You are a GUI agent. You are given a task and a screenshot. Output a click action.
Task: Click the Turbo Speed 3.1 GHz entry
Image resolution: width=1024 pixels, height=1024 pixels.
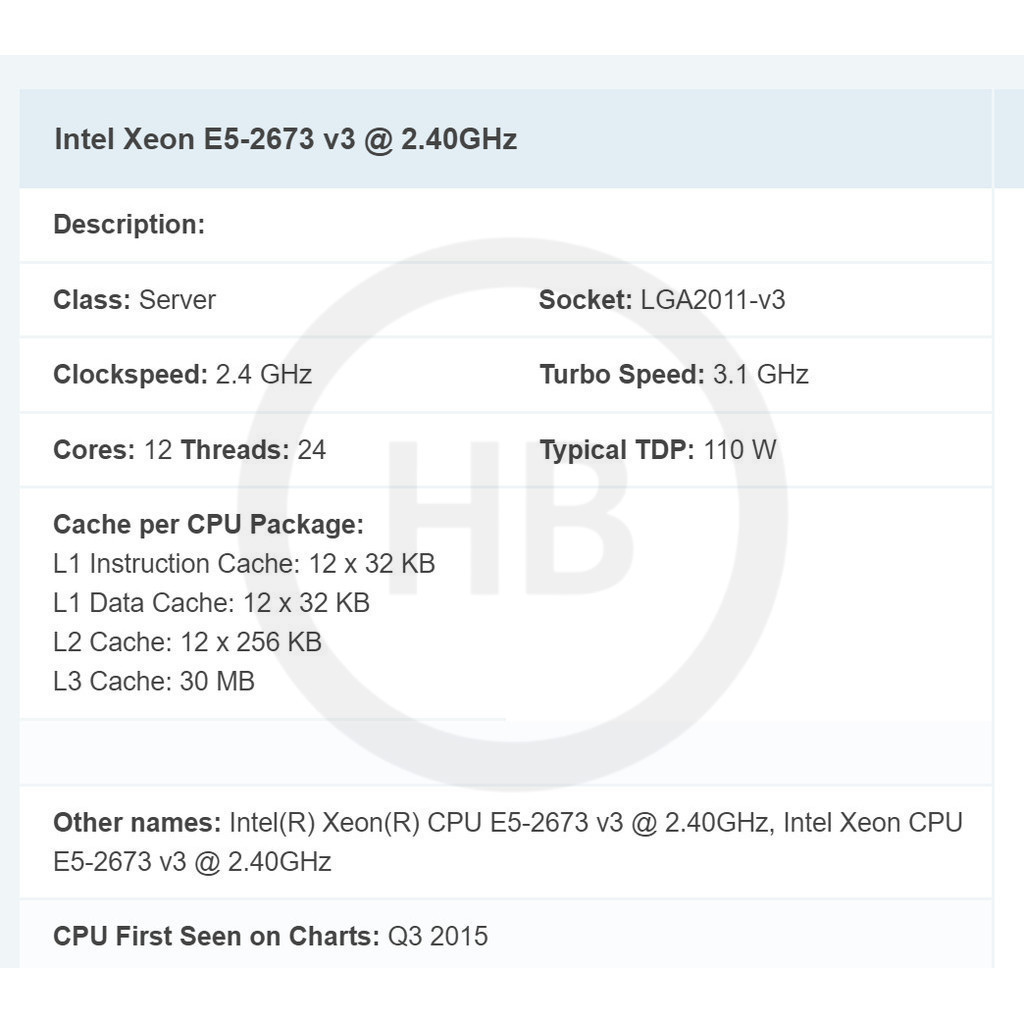[x=673, y=375]
